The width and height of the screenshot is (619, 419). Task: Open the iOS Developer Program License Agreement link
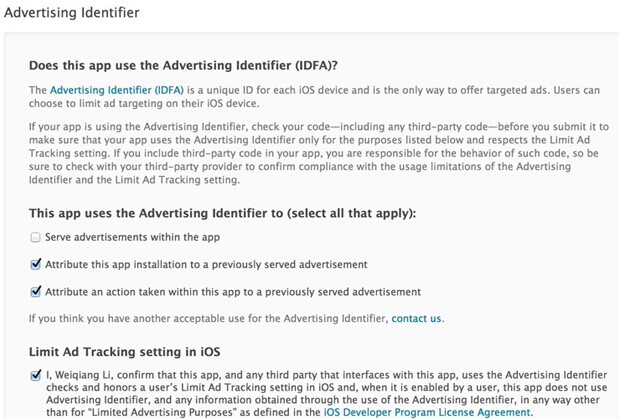click(427, 412)
